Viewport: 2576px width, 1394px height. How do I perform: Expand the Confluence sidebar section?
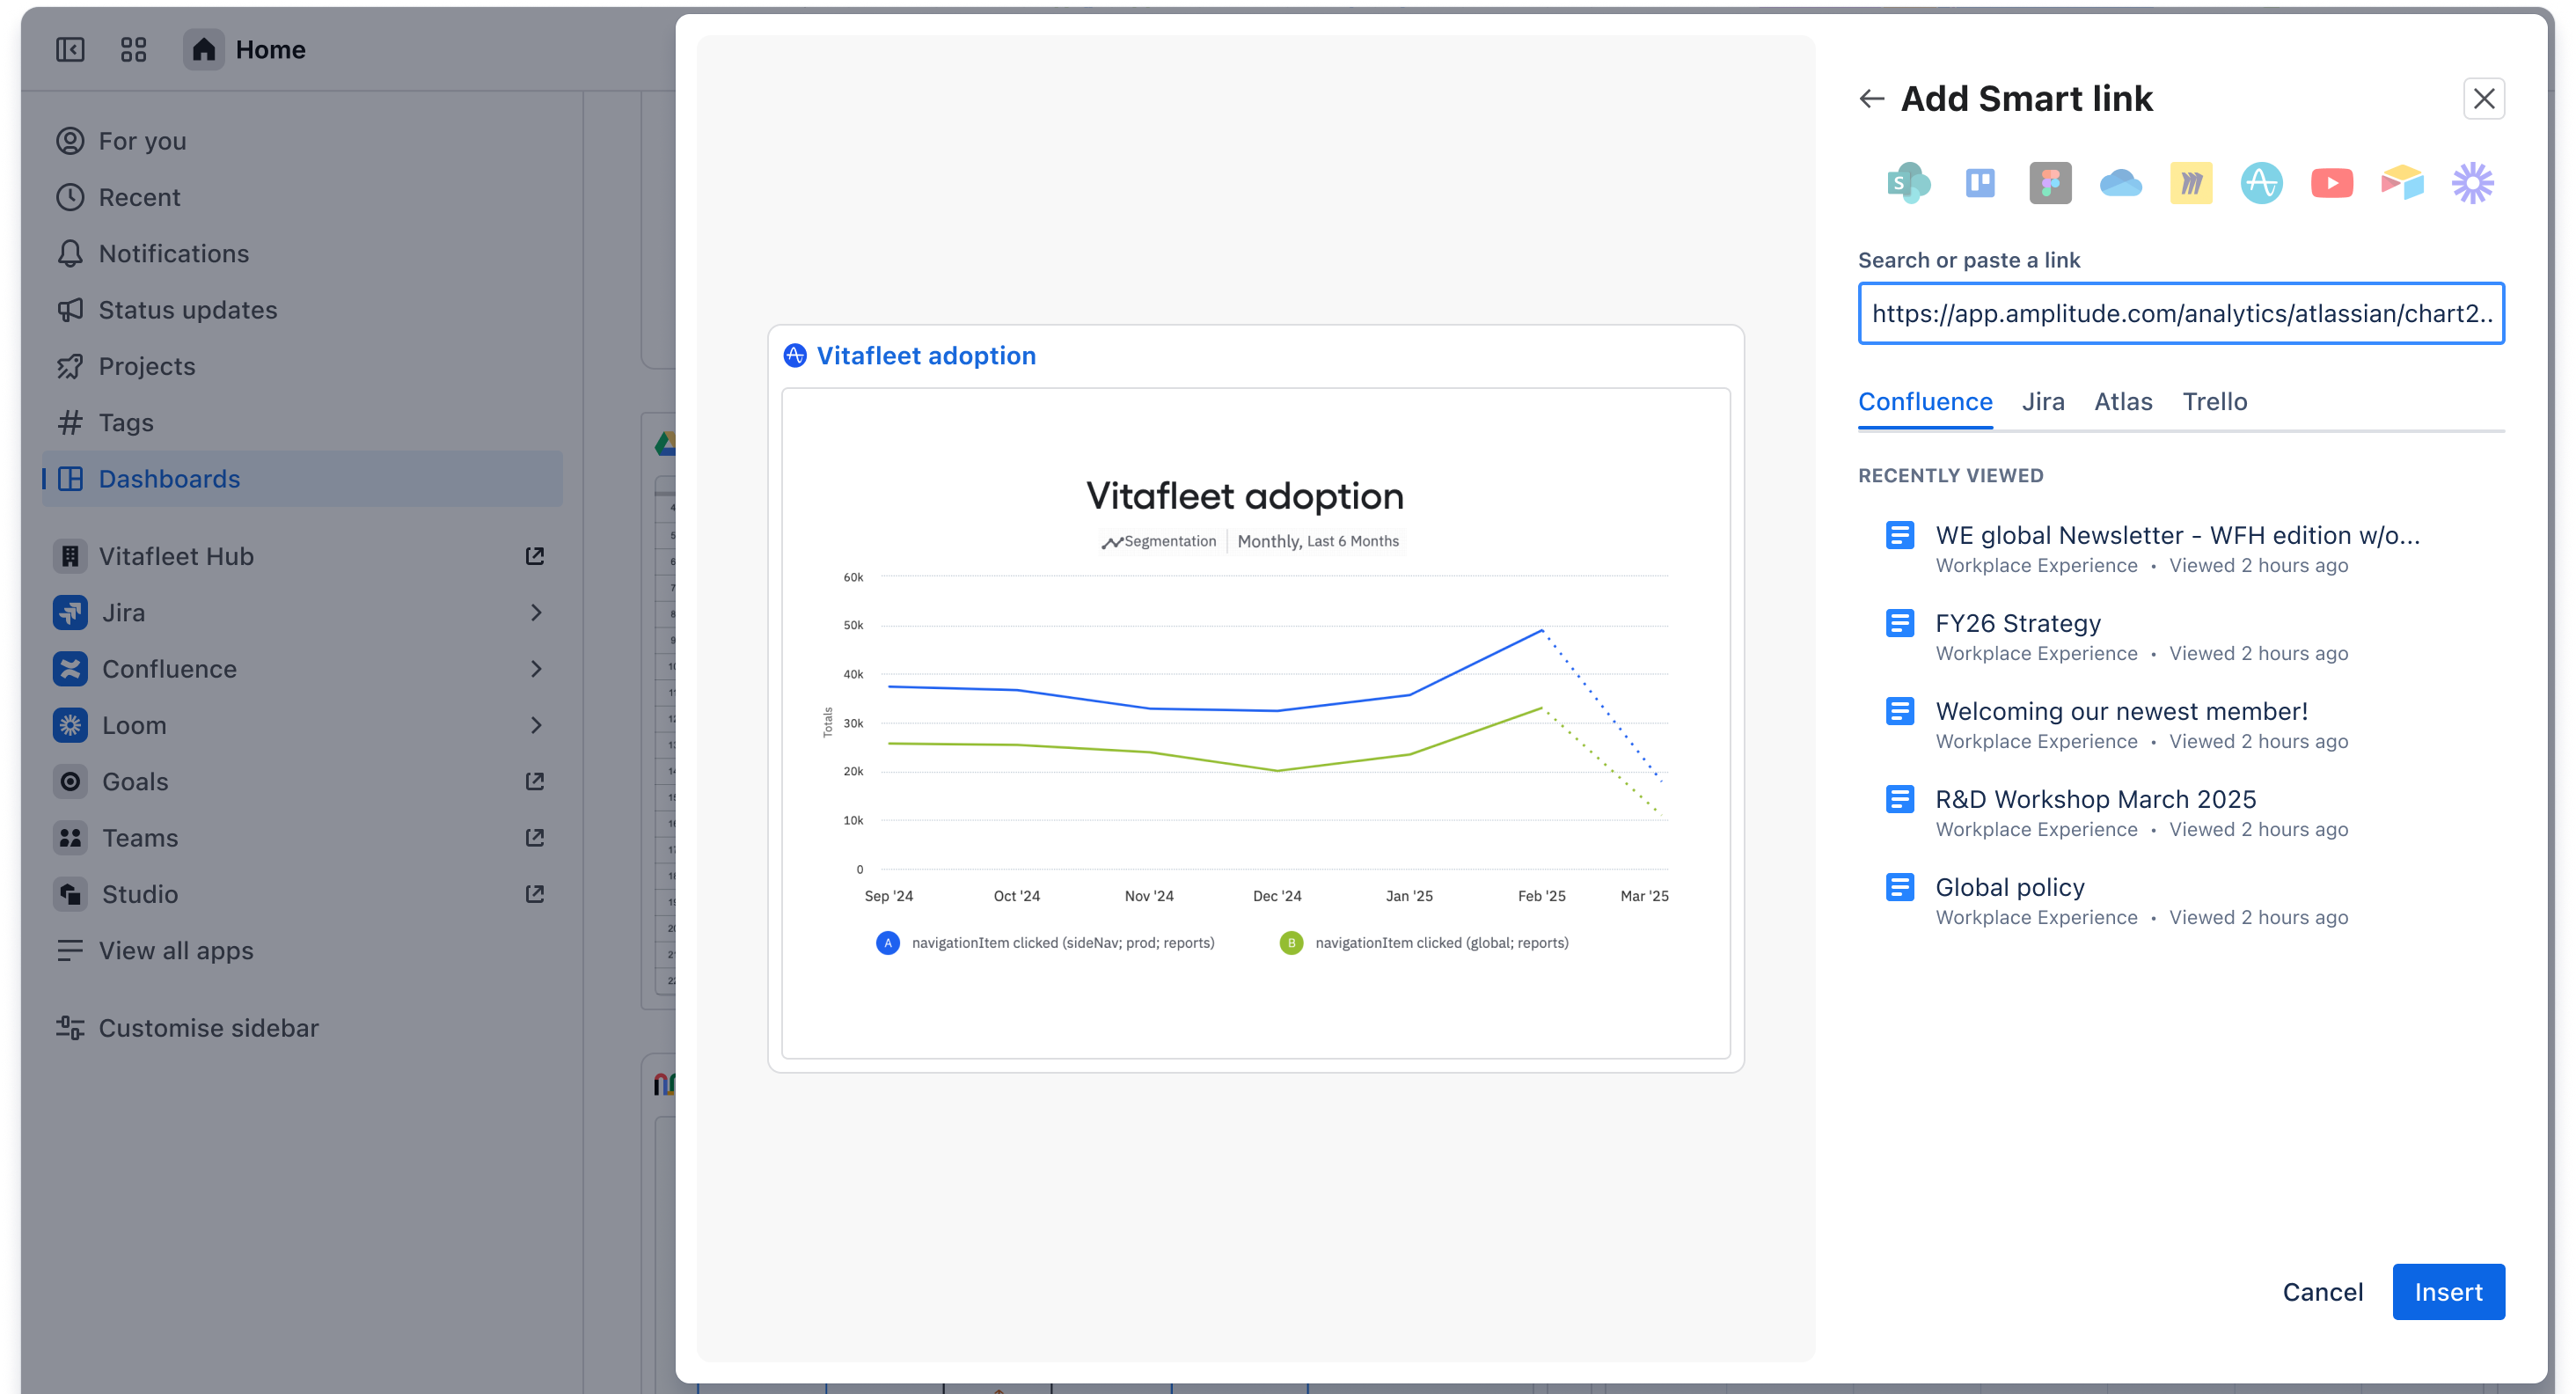537,668
